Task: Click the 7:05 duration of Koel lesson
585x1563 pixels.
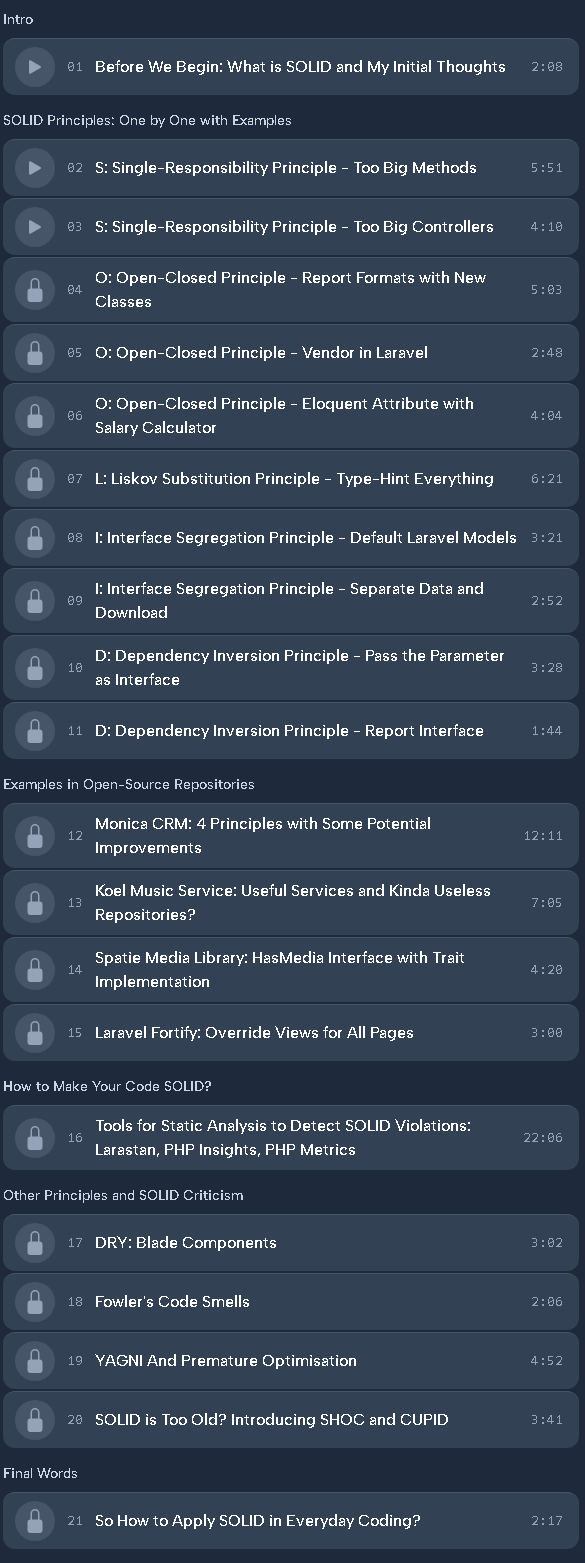Action: 547,903
